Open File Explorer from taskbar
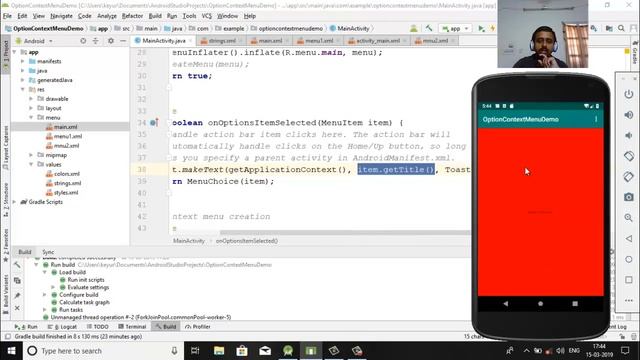Screen dimensions: 640x360 click(219, 351)
